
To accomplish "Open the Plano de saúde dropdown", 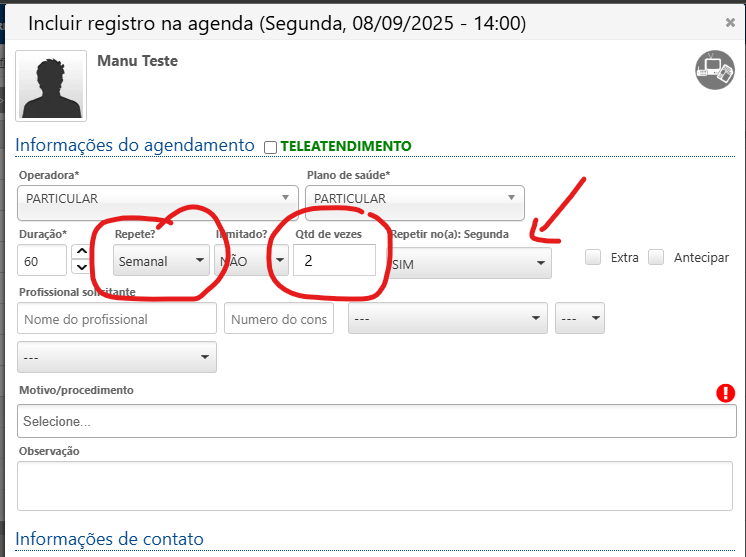I will (415, 203).
